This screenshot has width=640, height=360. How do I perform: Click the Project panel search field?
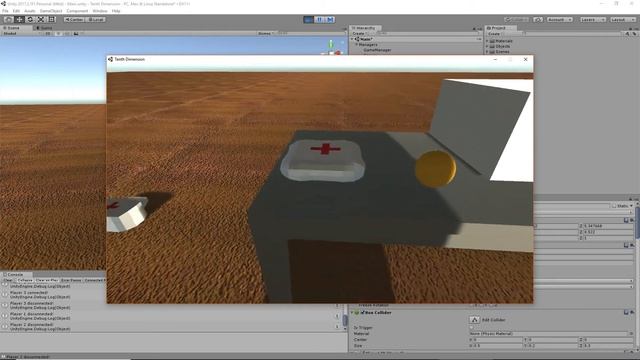(x=573, y=33)
